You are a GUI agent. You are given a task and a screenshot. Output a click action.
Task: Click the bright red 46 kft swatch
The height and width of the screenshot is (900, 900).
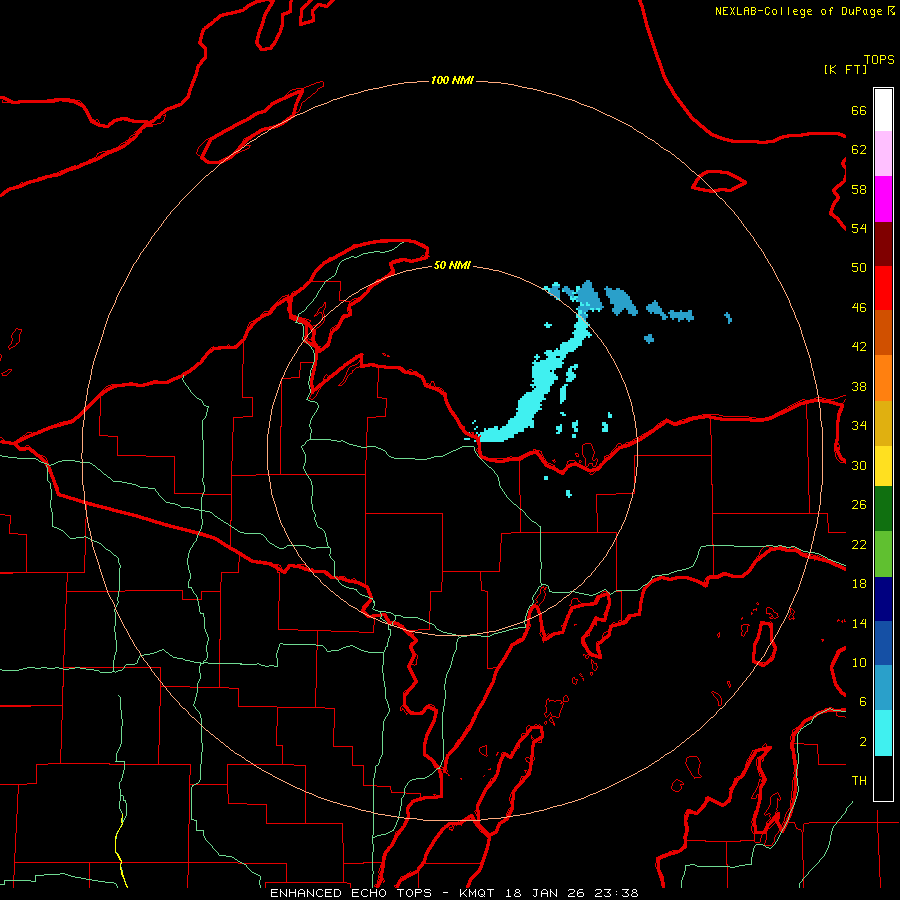point(883,288)
